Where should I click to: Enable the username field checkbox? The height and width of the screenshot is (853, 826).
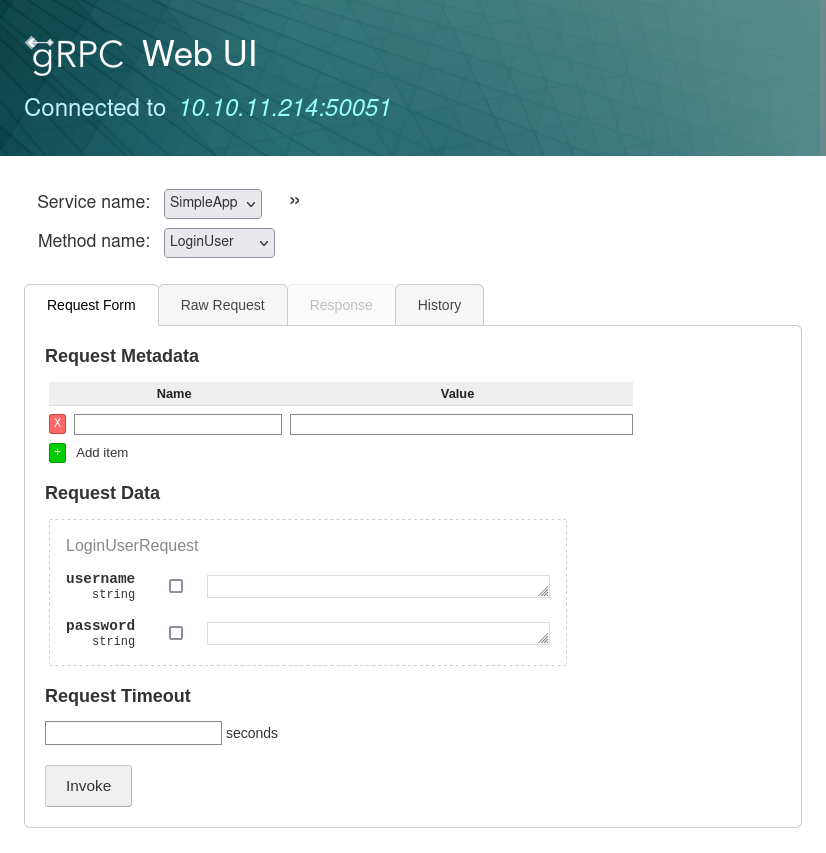point(176,586)
